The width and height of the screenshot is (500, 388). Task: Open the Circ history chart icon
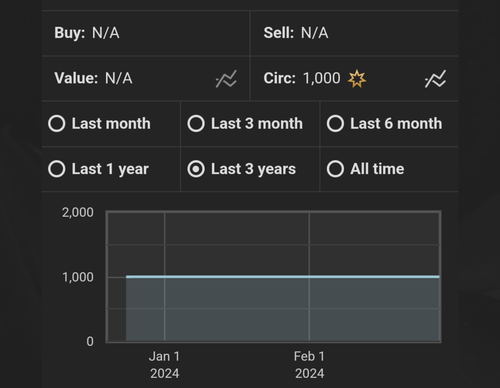(x=435, y=79)
